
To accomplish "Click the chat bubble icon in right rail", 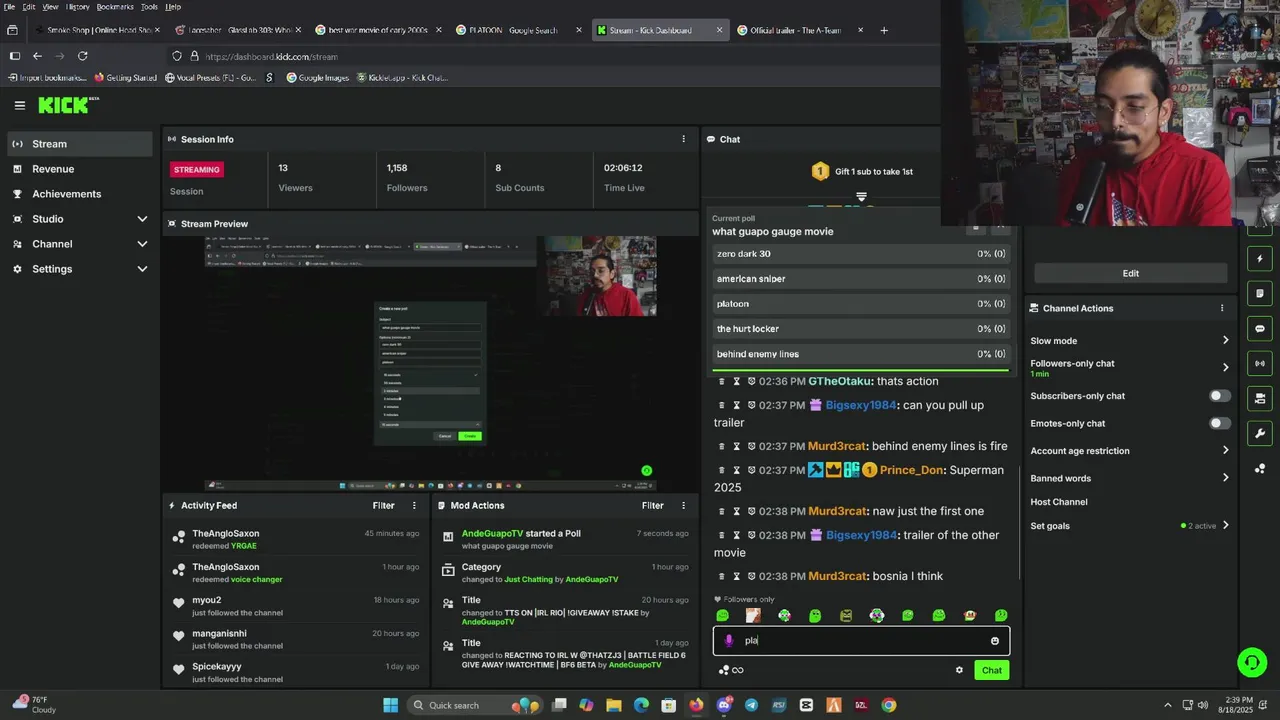I will point(1260,328).
